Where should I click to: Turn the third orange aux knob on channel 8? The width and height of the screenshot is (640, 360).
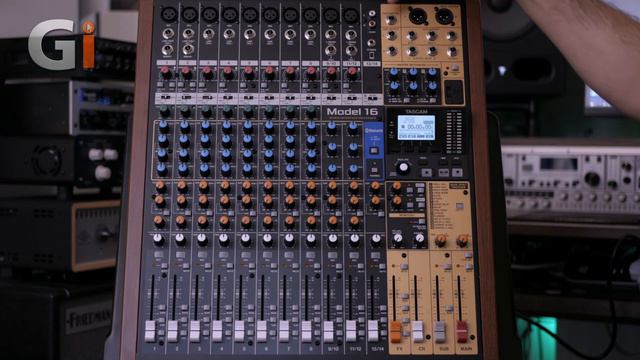click(x=311, y=221)
